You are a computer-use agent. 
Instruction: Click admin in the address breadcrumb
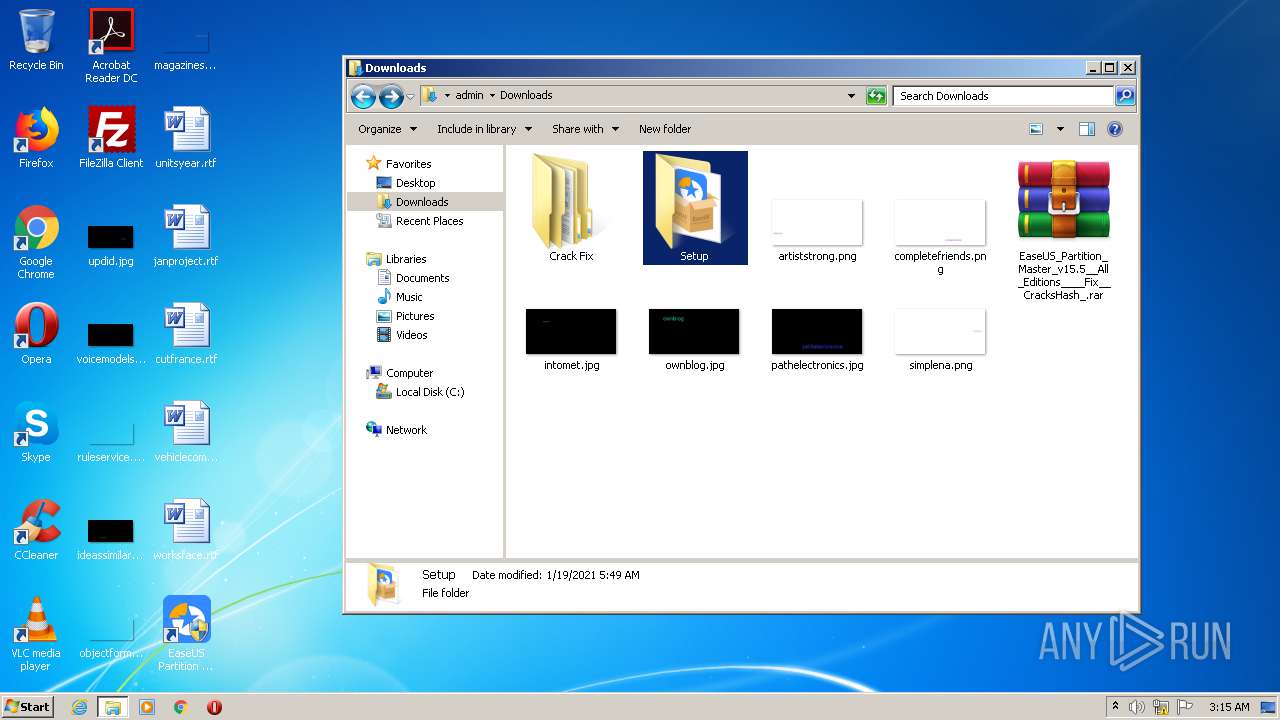469,96
